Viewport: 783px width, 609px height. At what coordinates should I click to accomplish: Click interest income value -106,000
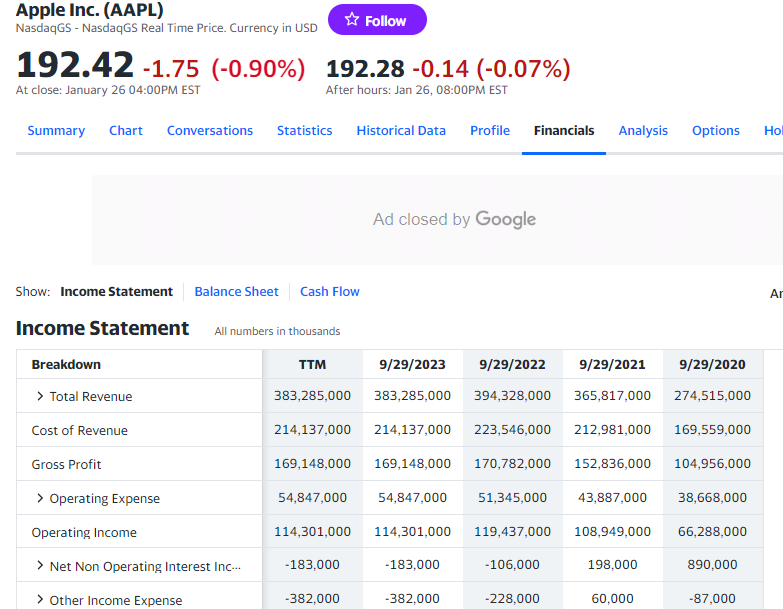pyautogui.click(x=512, y=565)
